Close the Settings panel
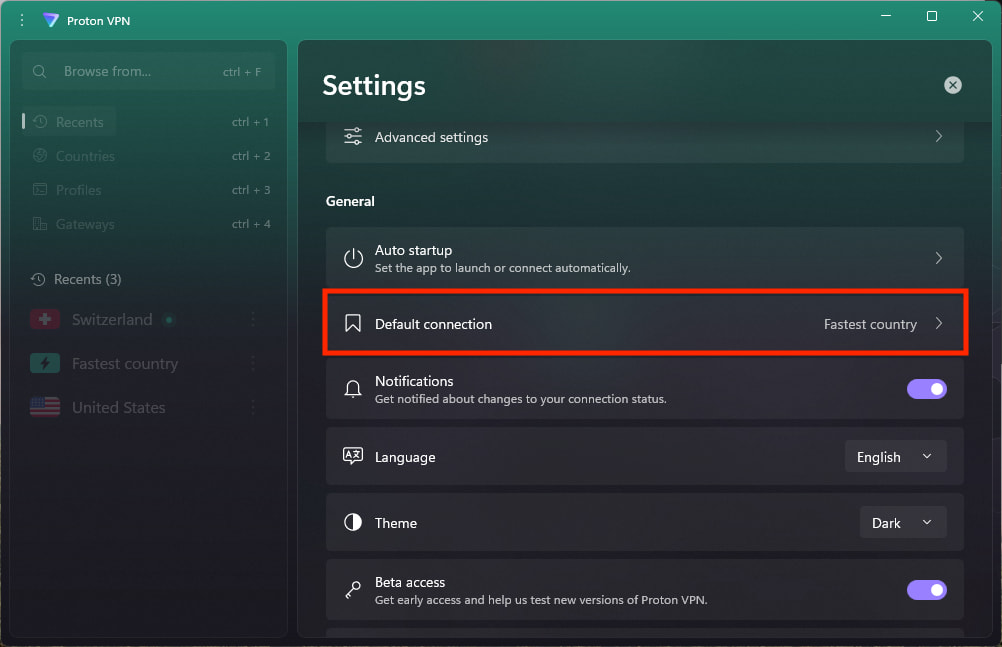The height and width of the screenshot is (647, 1002). tap(952, 85)
